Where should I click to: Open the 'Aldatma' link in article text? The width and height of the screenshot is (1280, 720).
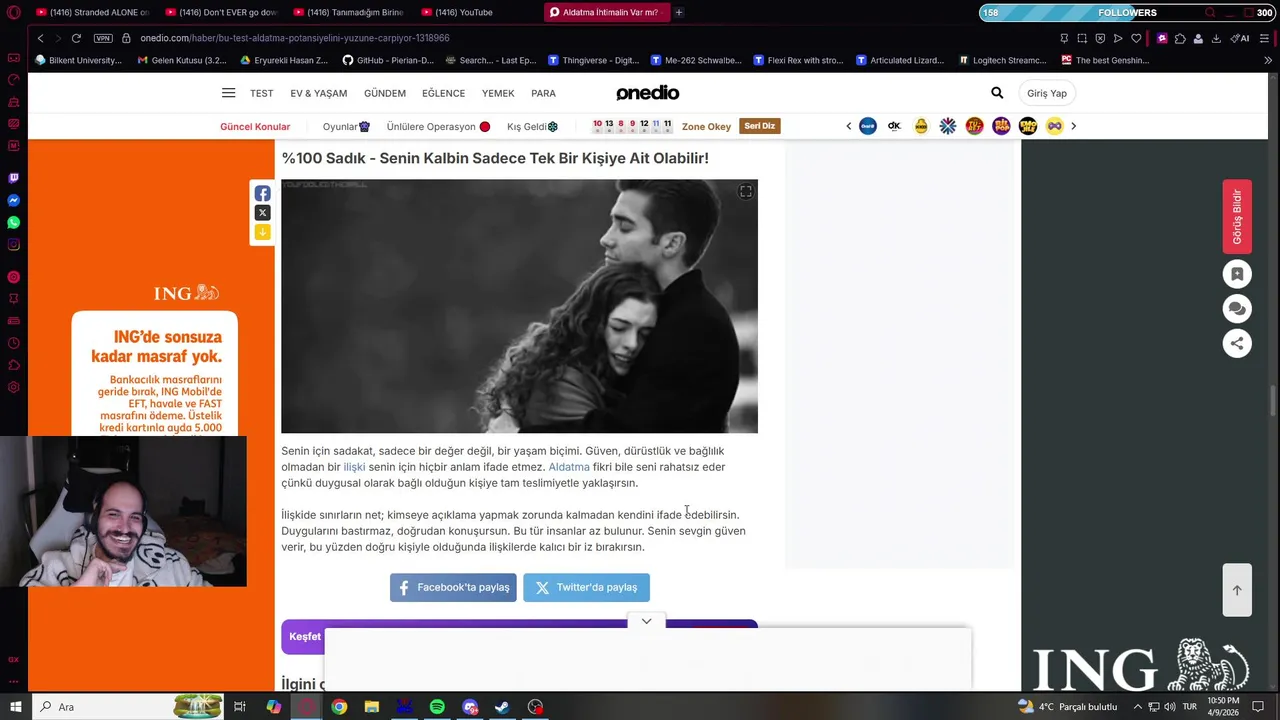(569, 467)
